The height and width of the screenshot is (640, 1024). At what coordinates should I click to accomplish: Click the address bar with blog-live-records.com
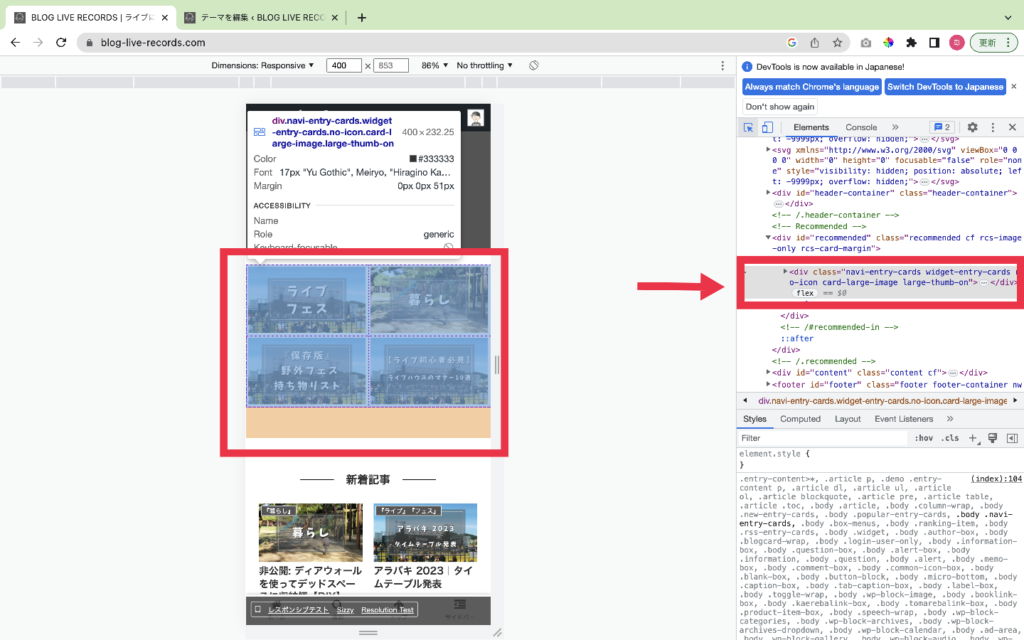431,42
